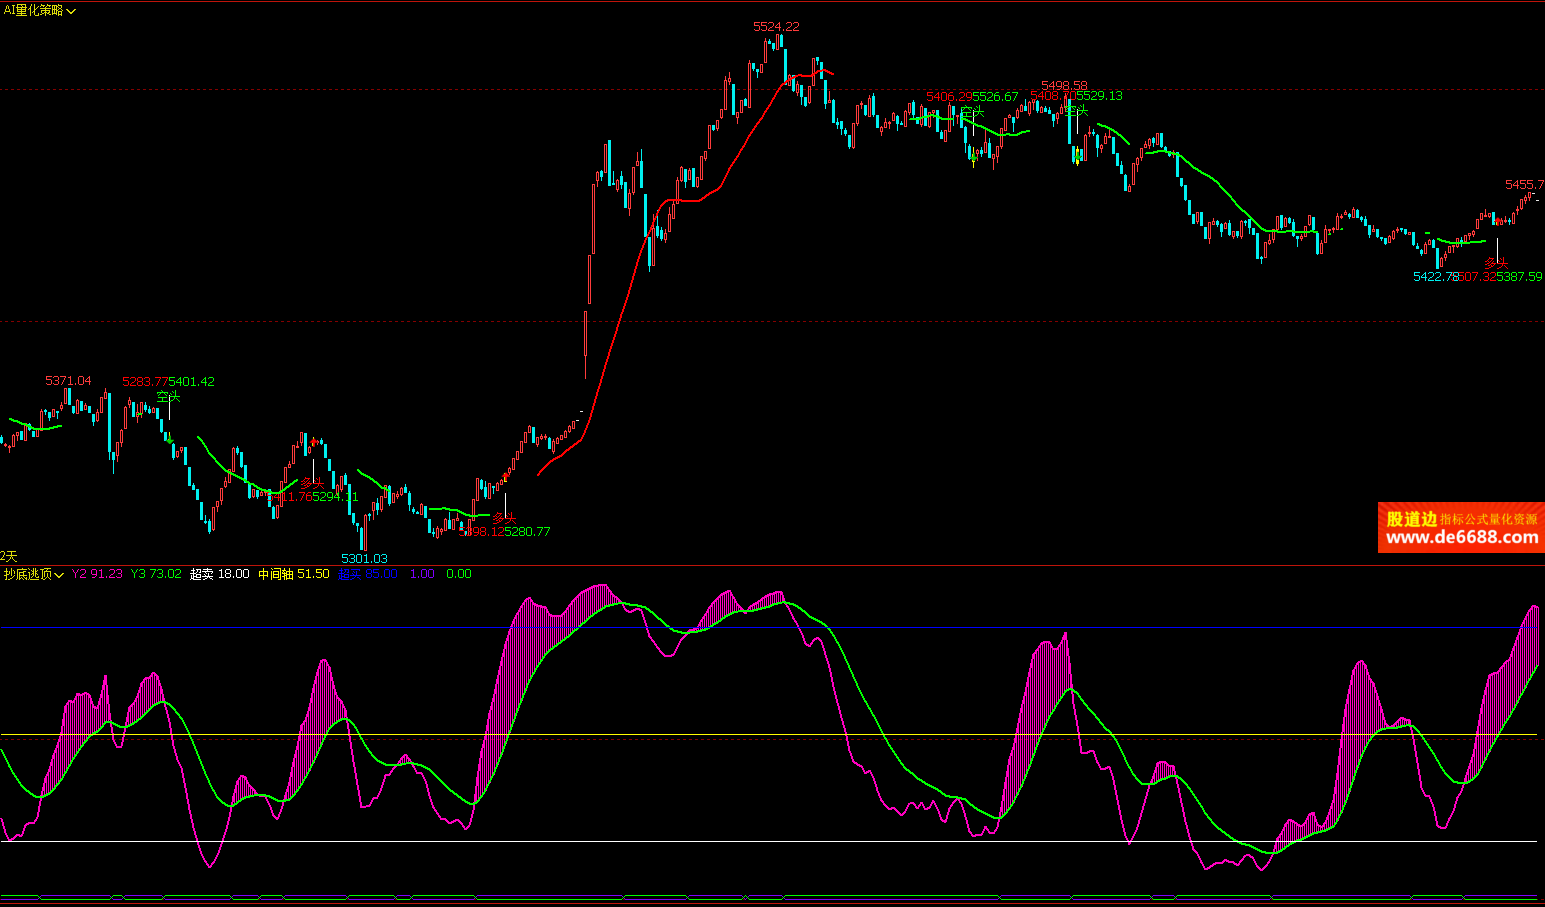1545x907 pixels.
Task: Click the 5422.78 low price label
Action: point(1435,277)
